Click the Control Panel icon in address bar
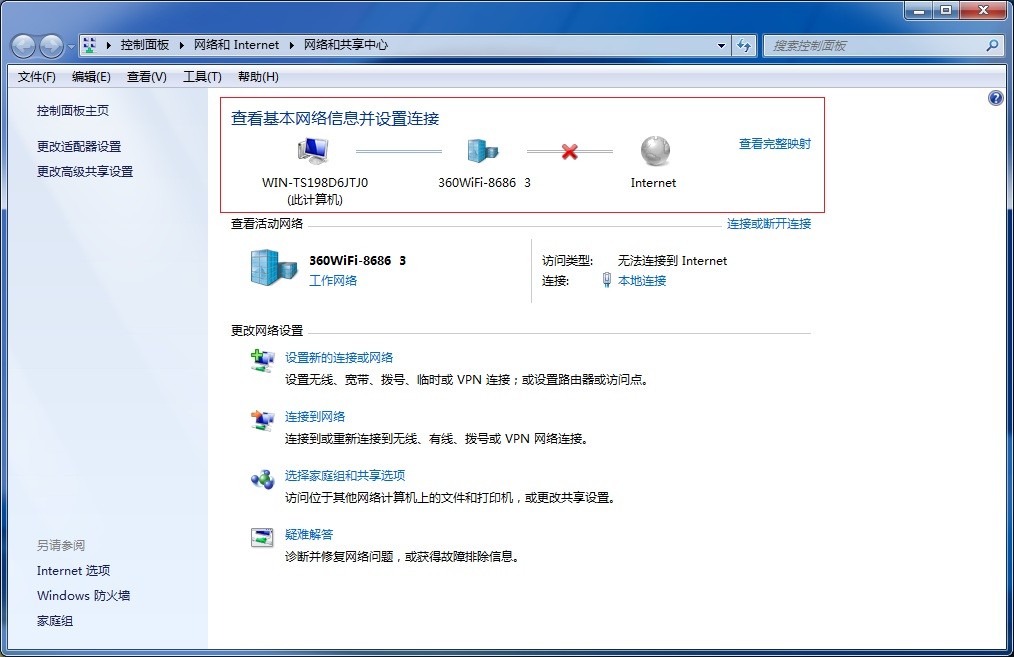Viewport: 1014px width, 657px height. click(90, 45)
